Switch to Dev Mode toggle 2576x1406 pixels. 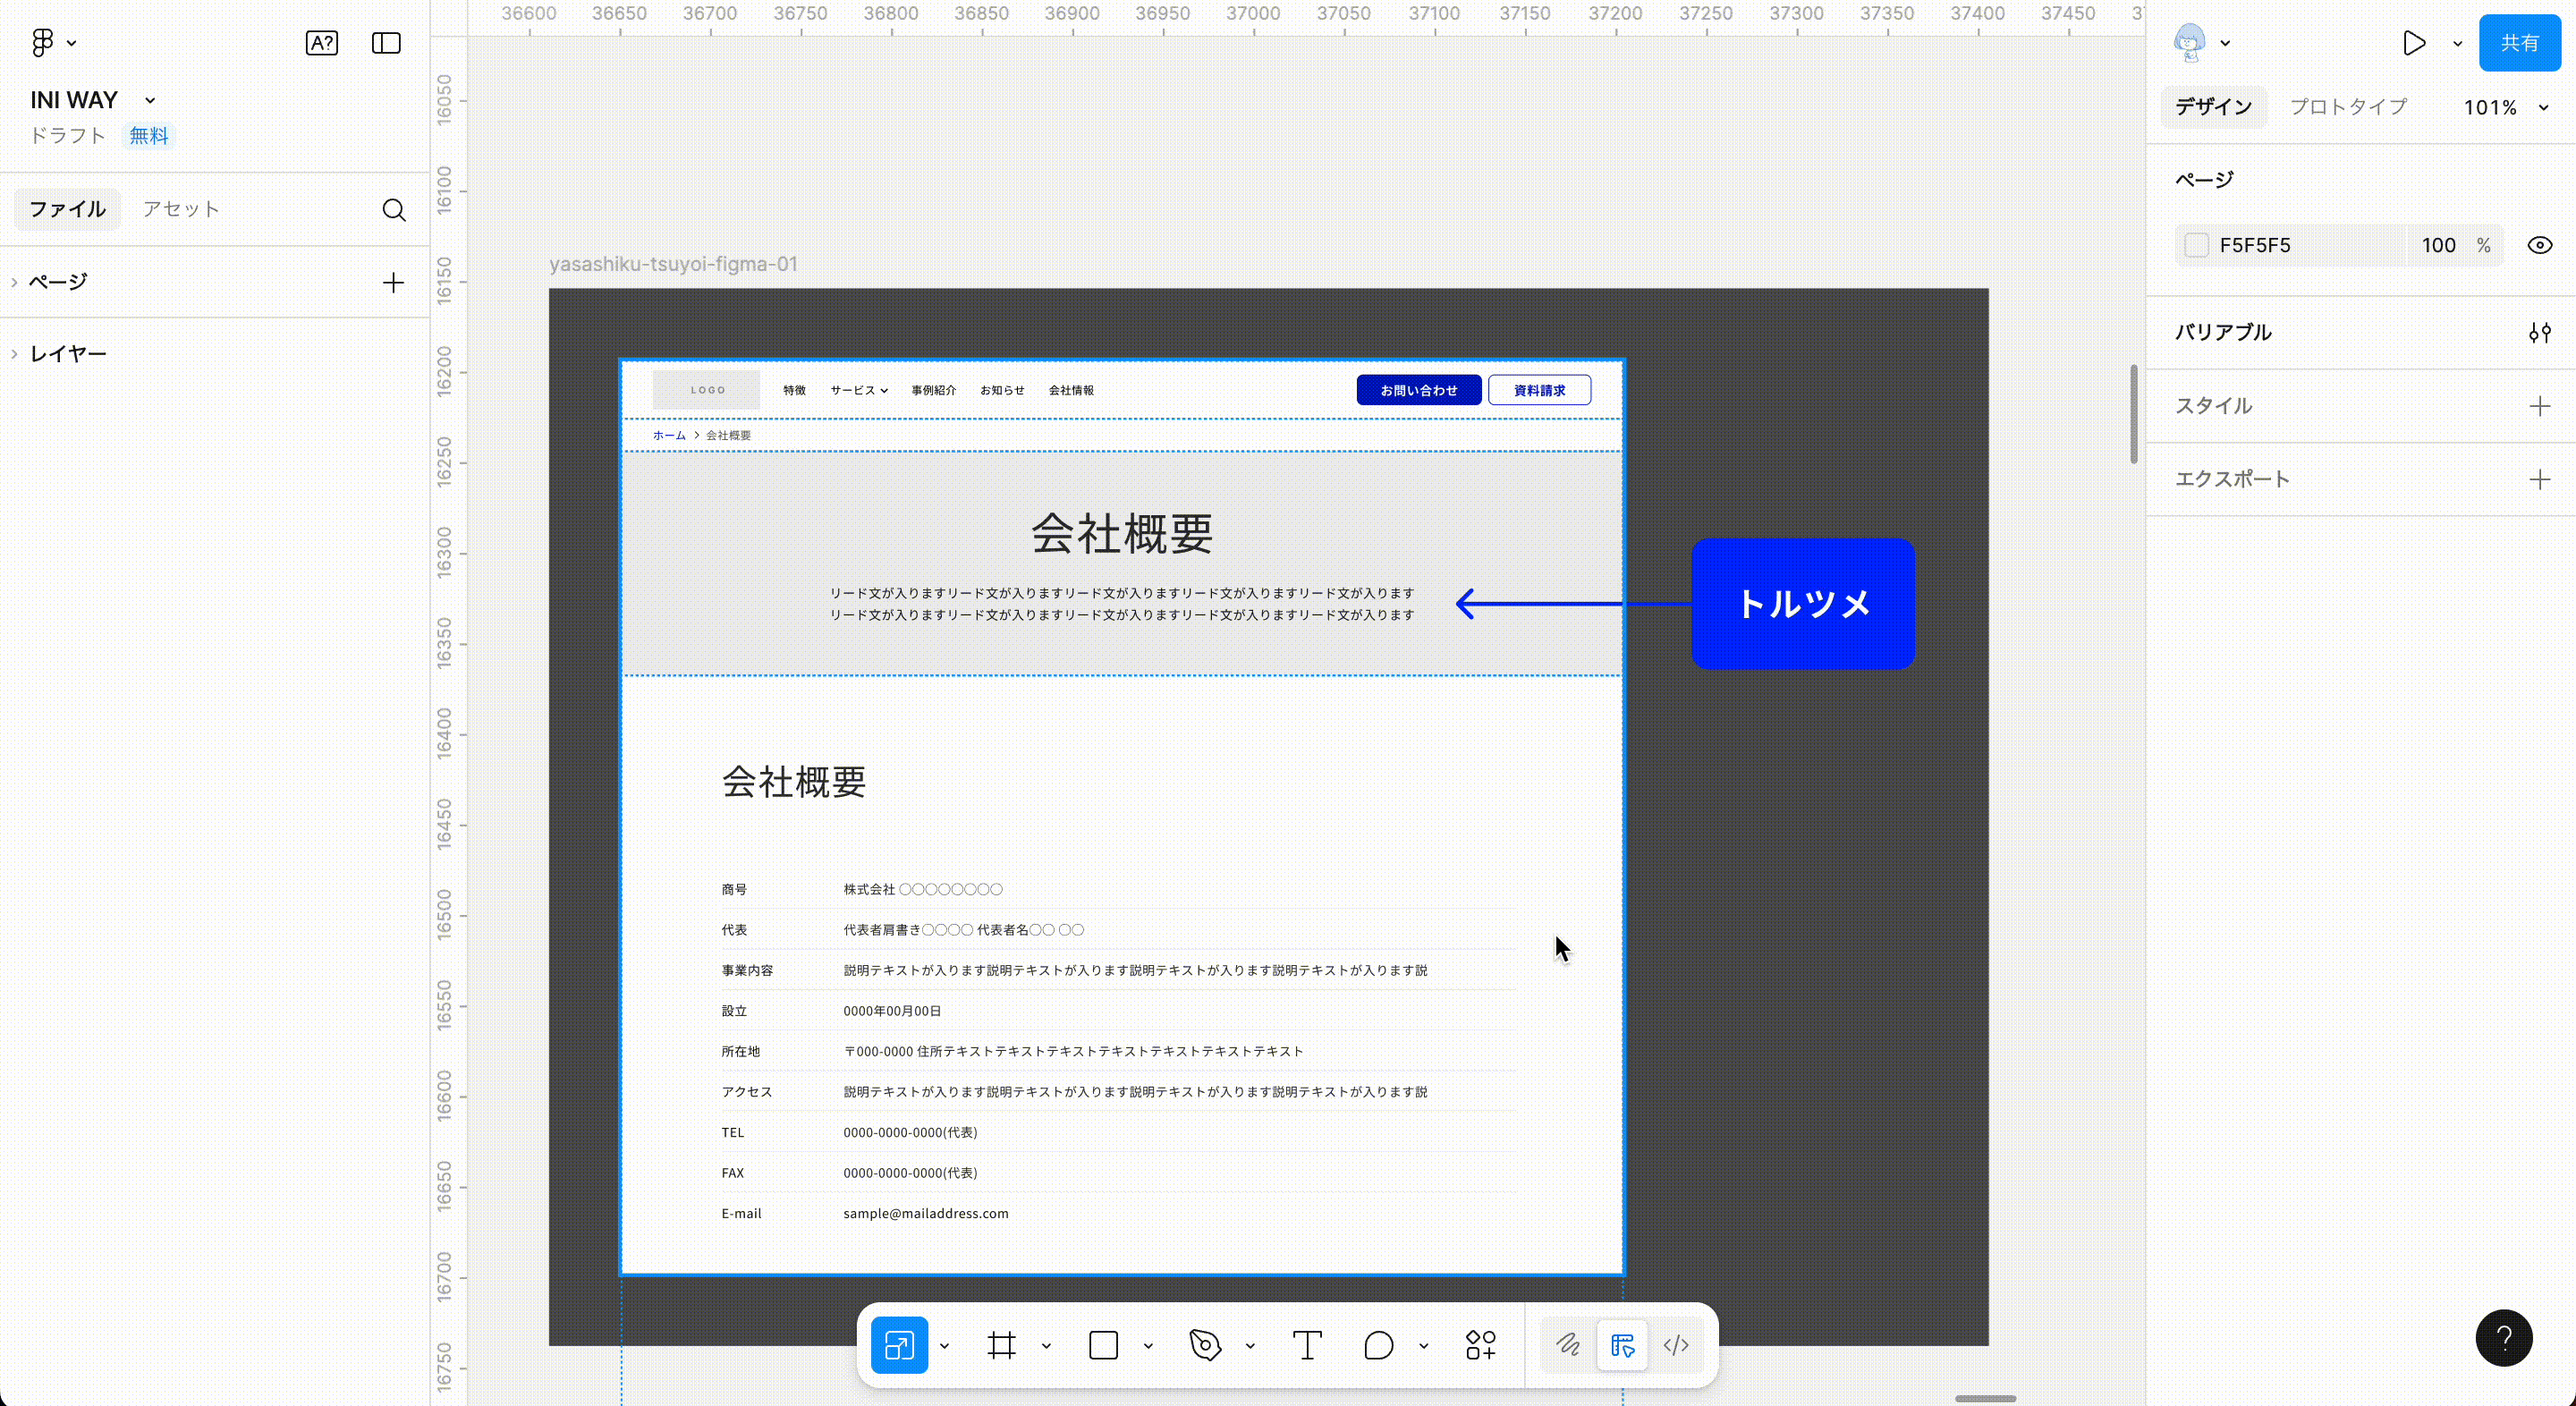[x=1676, y=1345]
